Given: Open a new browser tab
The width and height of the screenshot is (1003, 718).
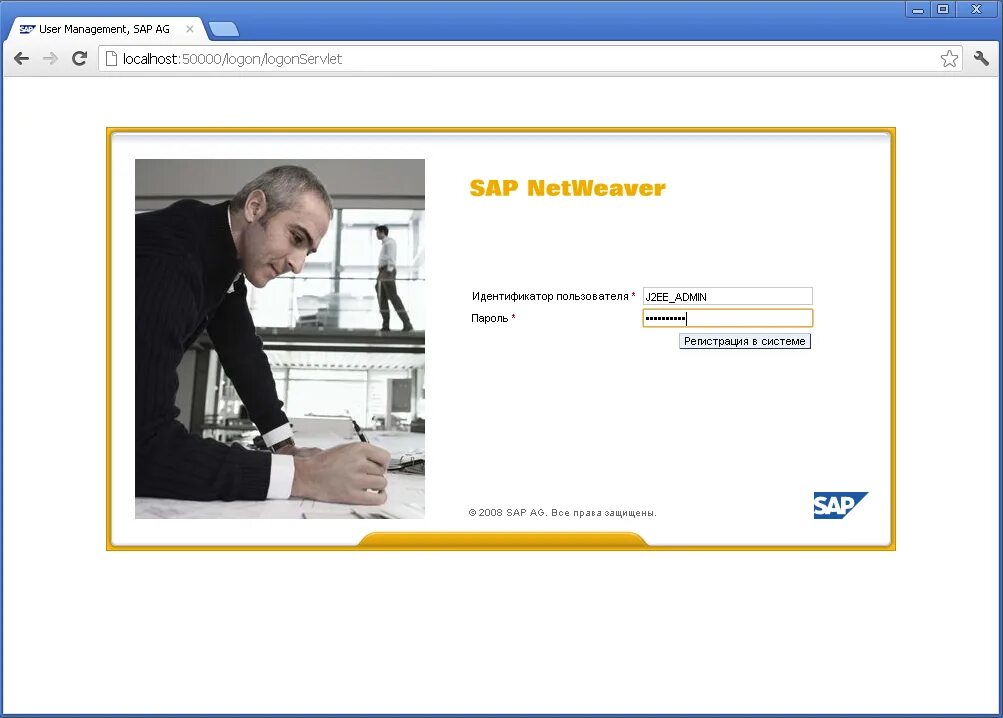Looking at the screenshot, I should point(224,29).
